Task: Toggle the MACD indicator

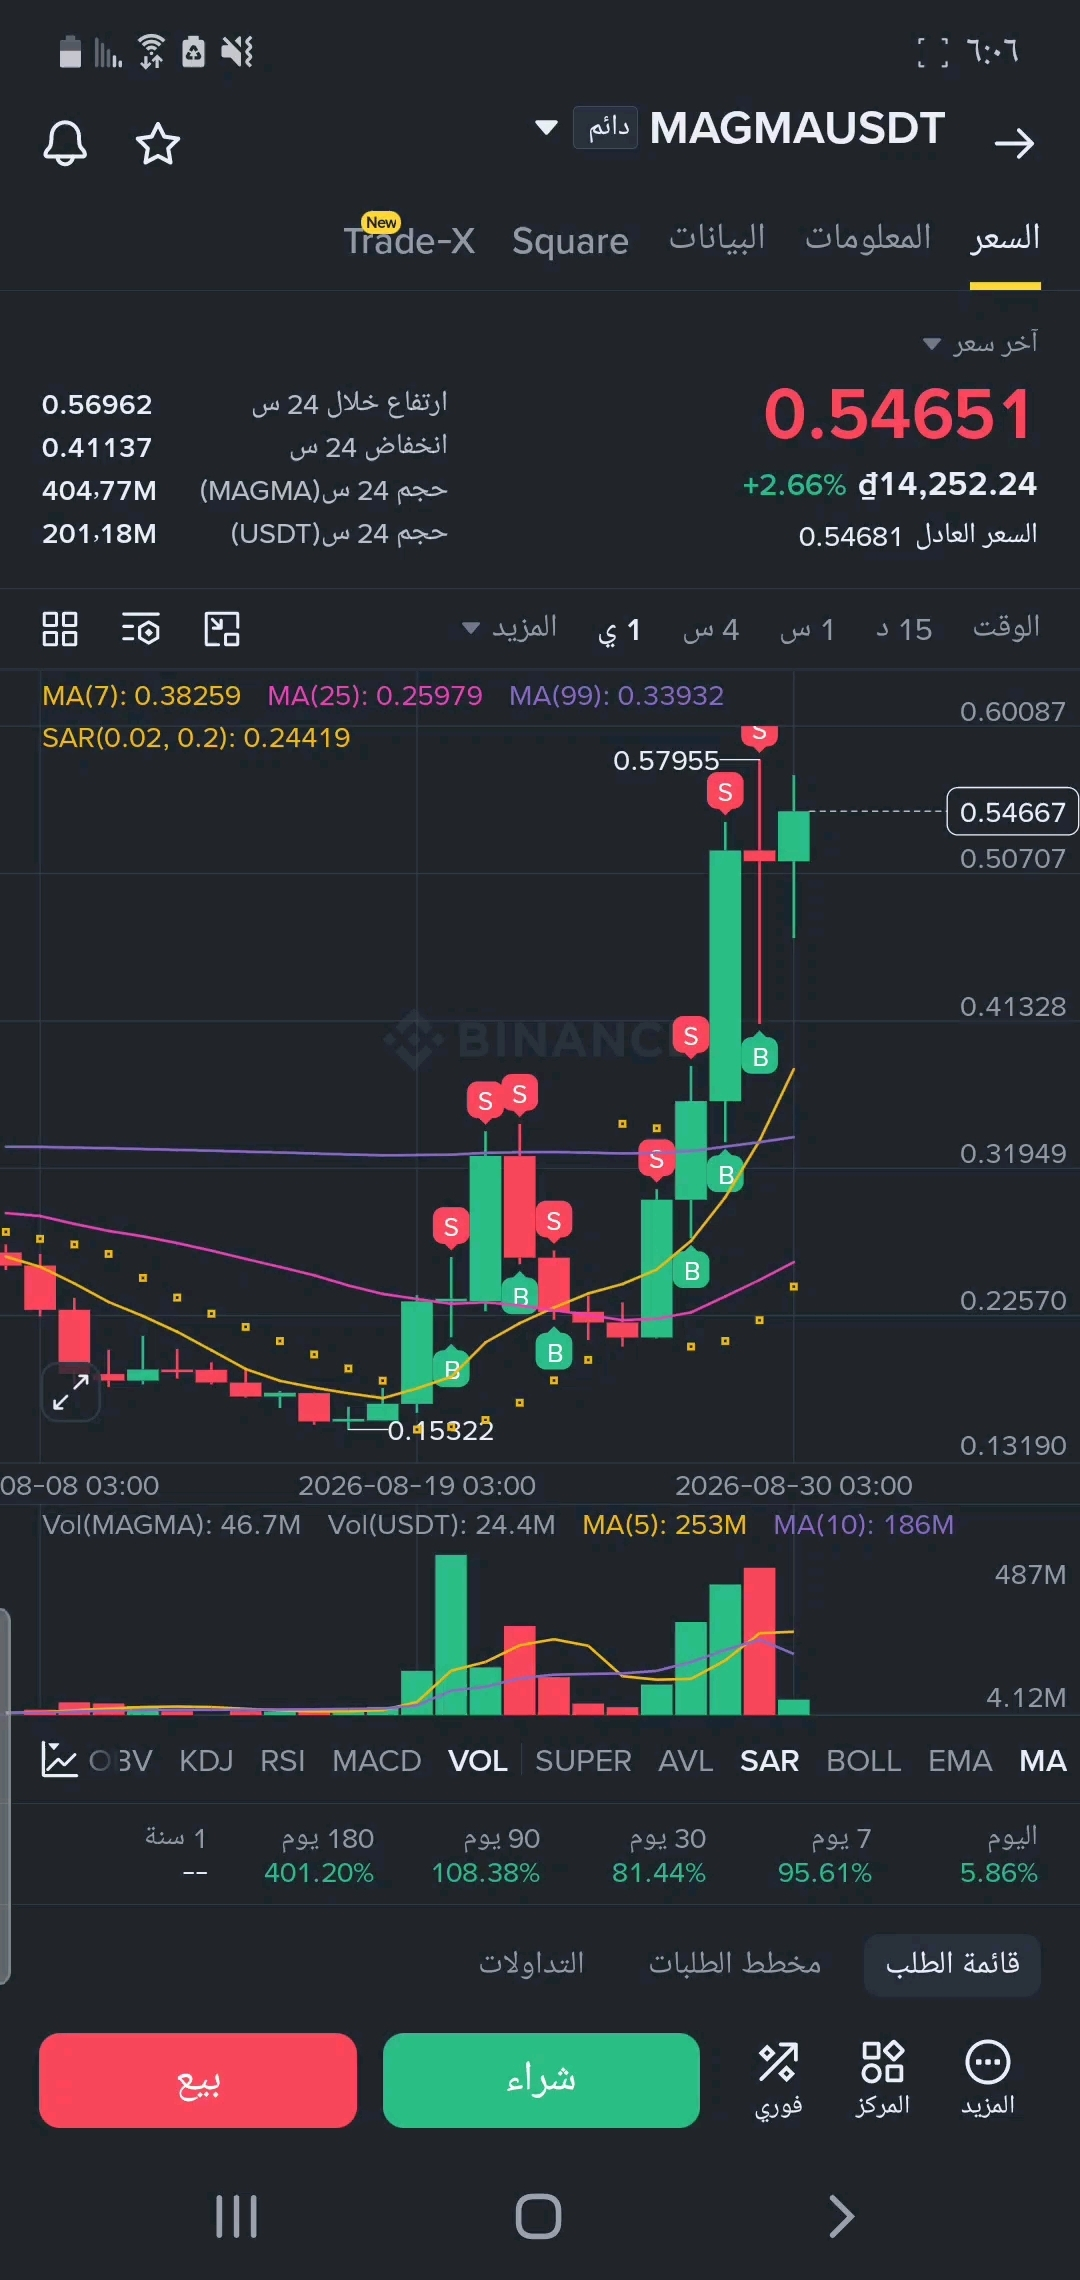Action: click(377, 1761)
